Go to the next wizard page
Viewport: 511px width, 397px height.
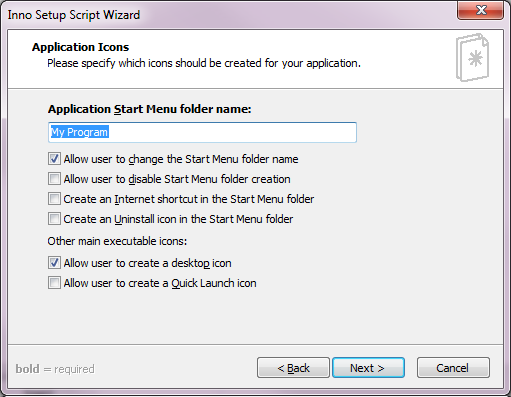pos(368,368)
